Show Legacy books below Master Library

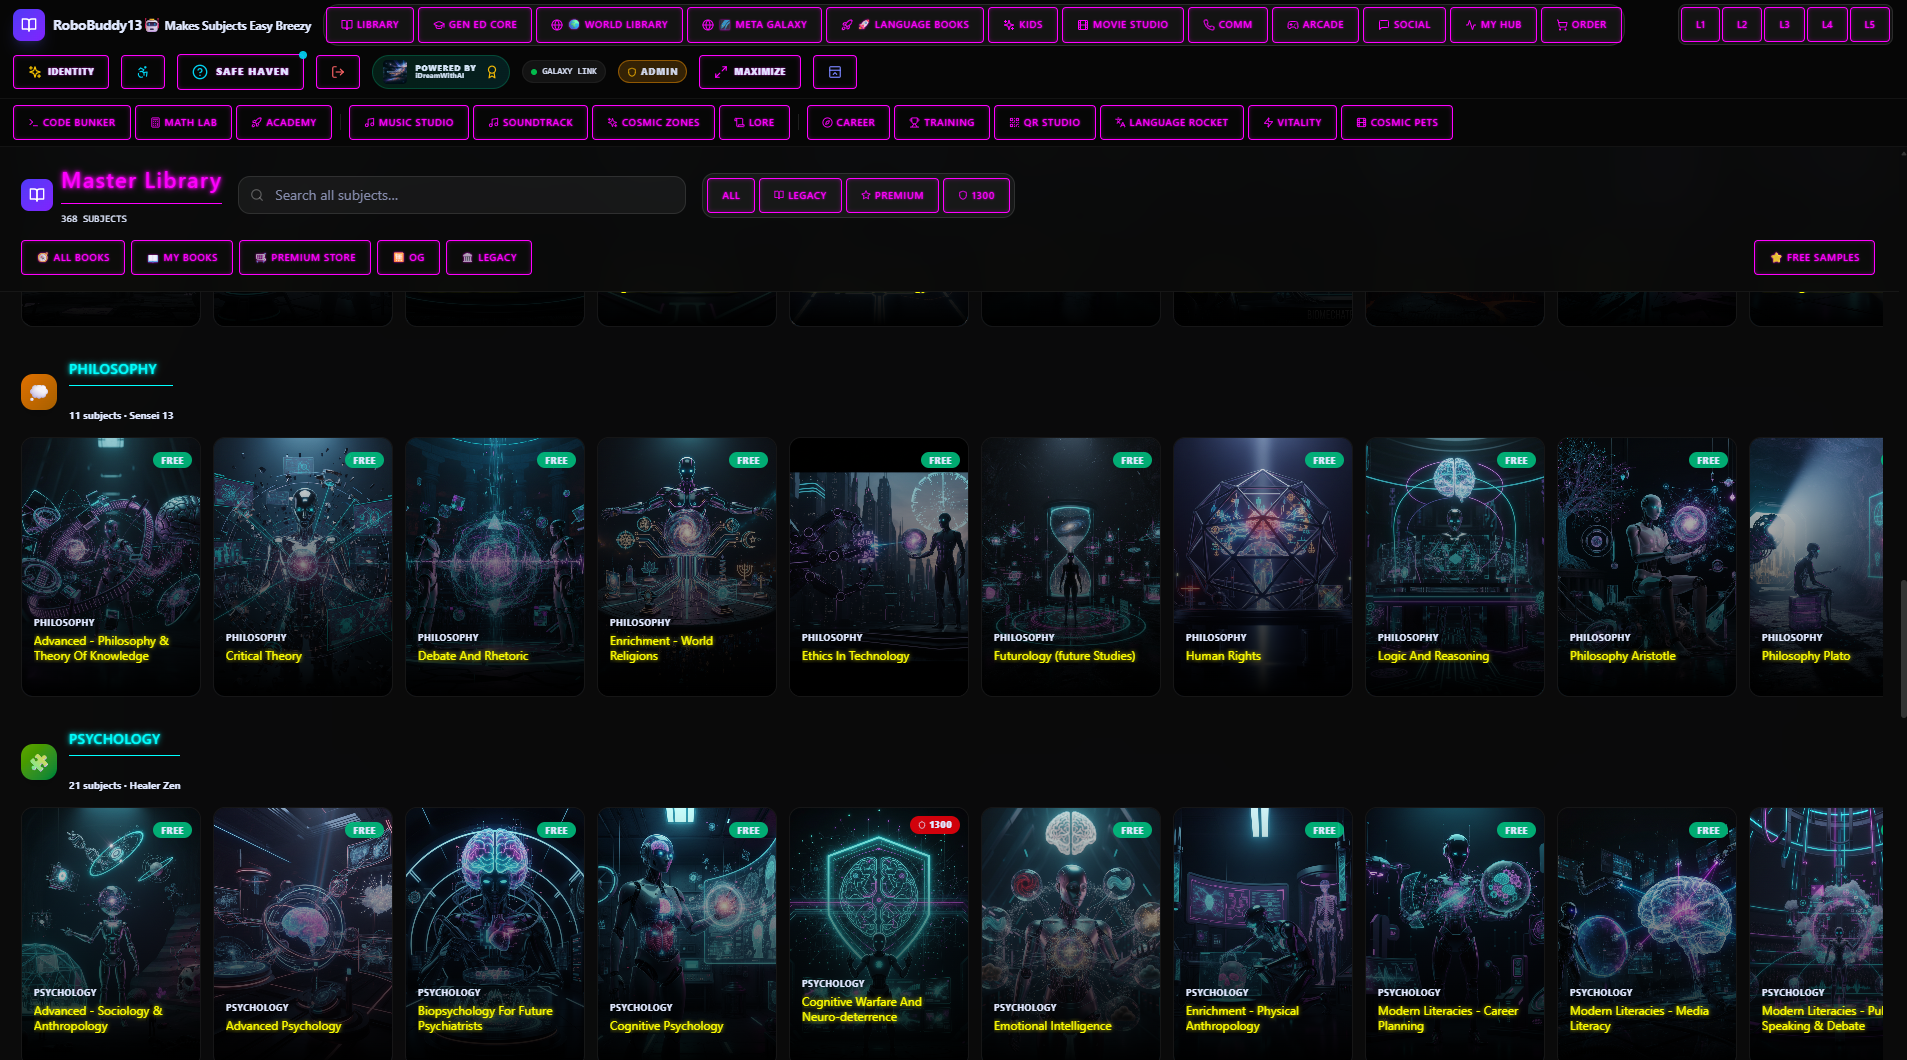pos(489,258)
